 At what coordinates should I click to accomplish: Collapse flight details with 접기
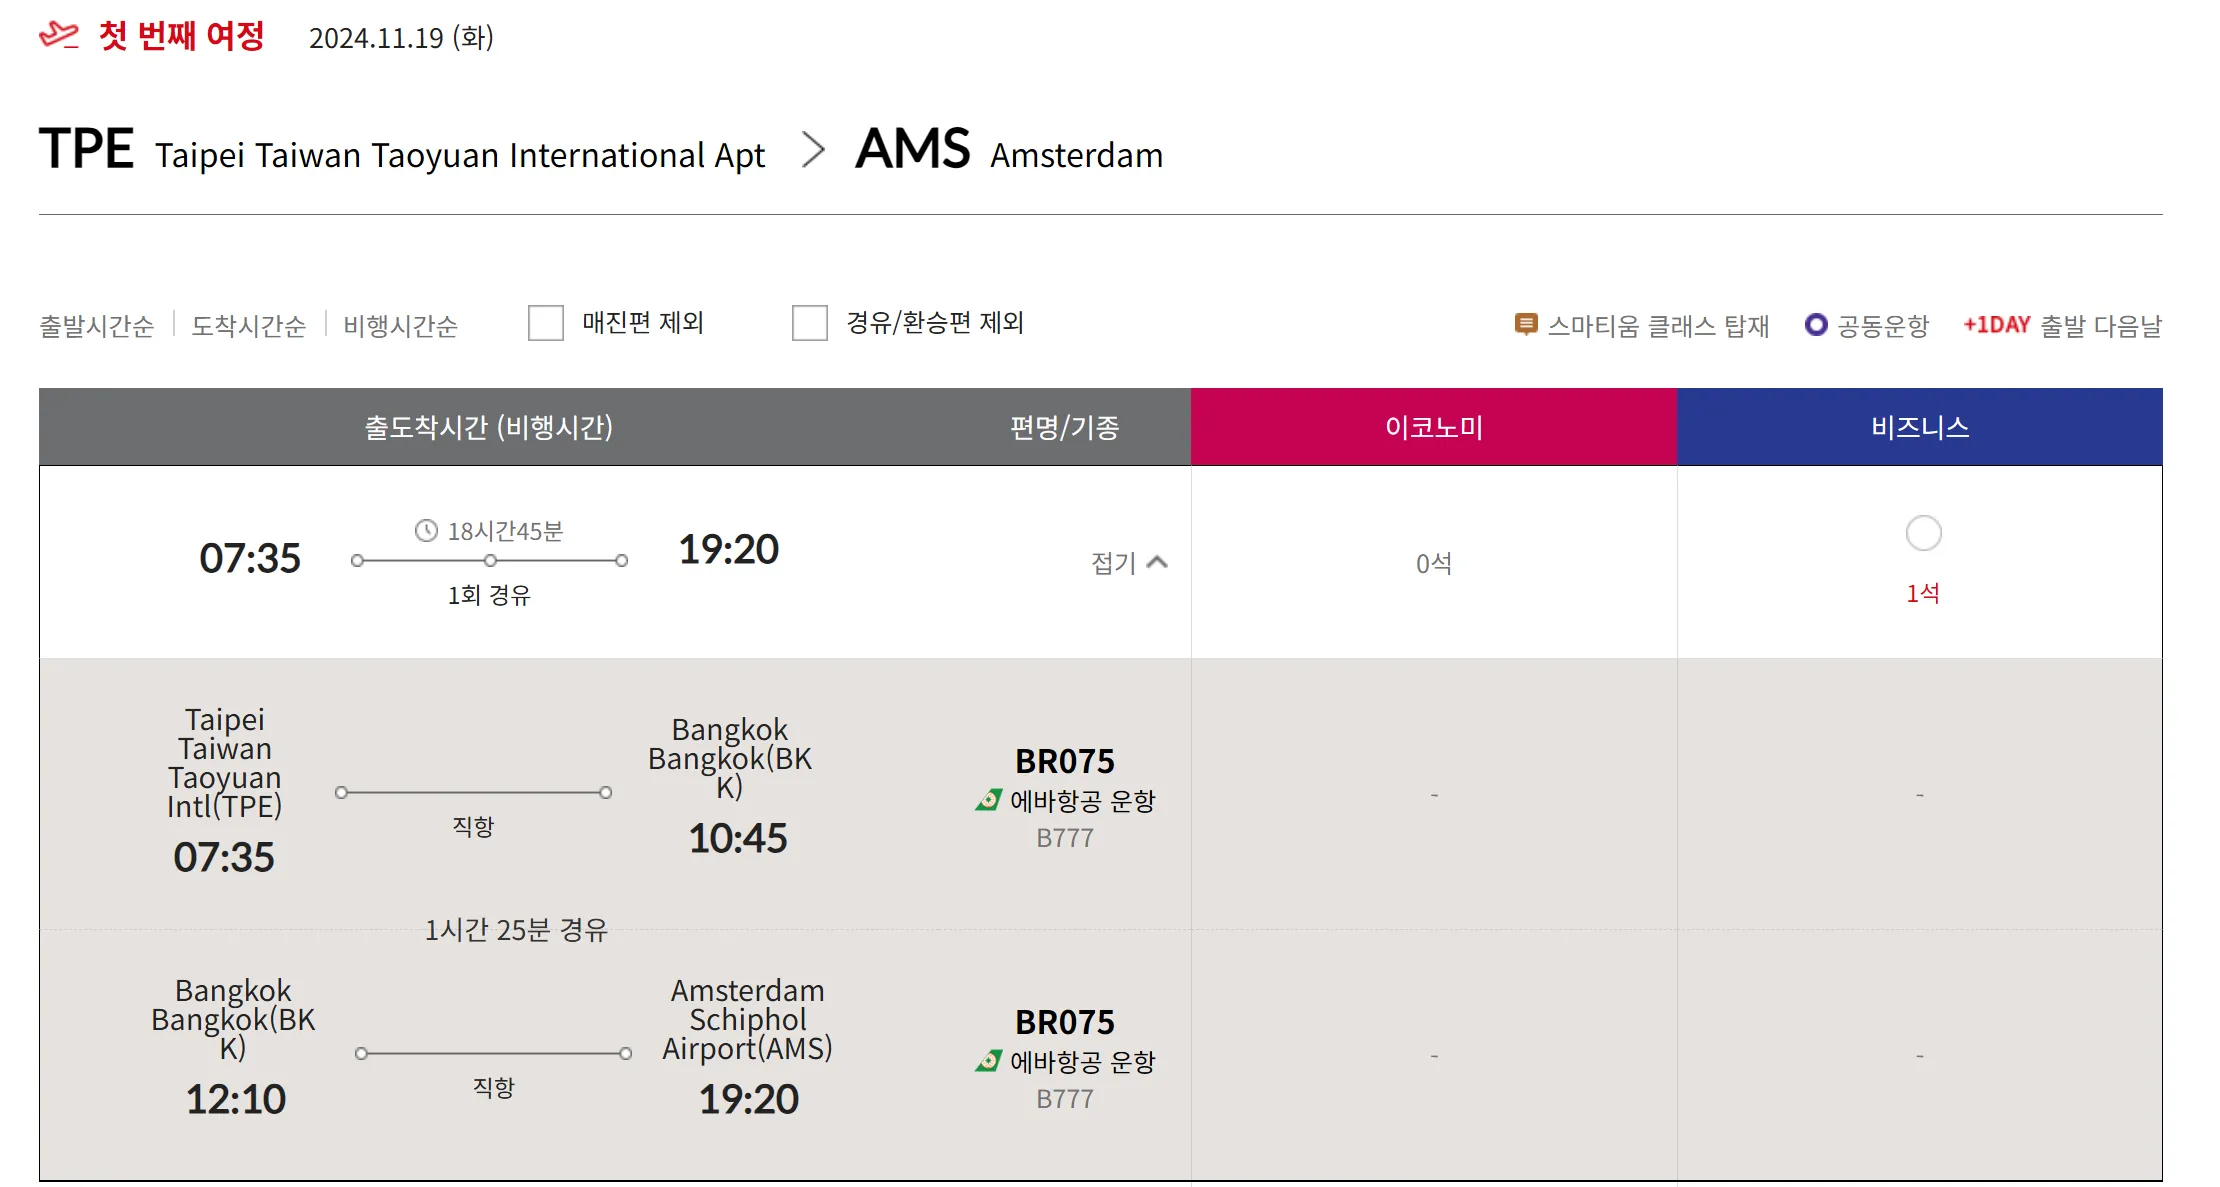(x=1113, y=563)
